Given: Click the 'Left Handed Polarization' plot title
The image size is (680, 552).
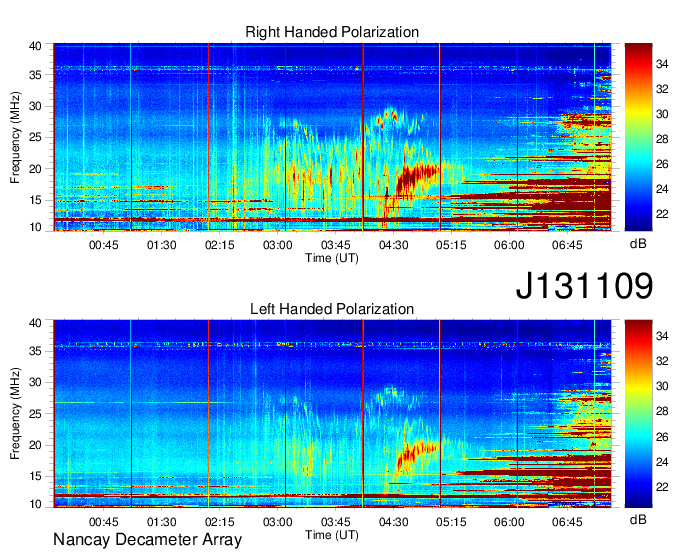Looking at the screenshot, I should tap(332, 309).
